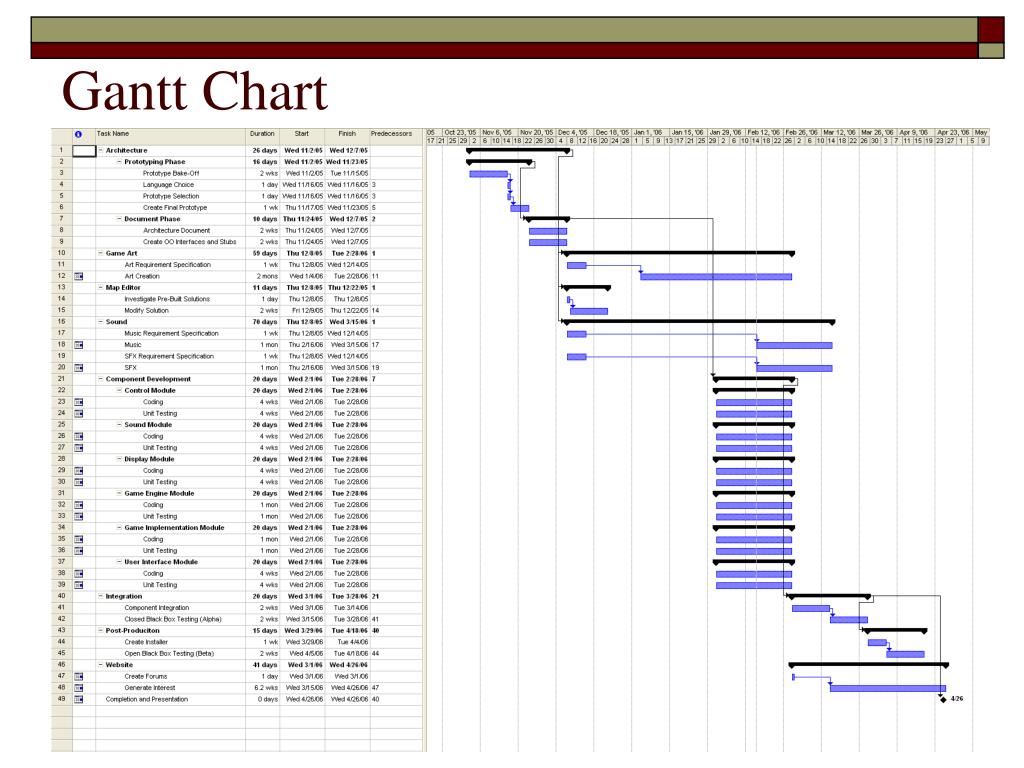Image resolution: width=1024 pixels, height=768 pixels.
Task: Select the 'Architecture Document' task name
Action: tap(176, 231)
